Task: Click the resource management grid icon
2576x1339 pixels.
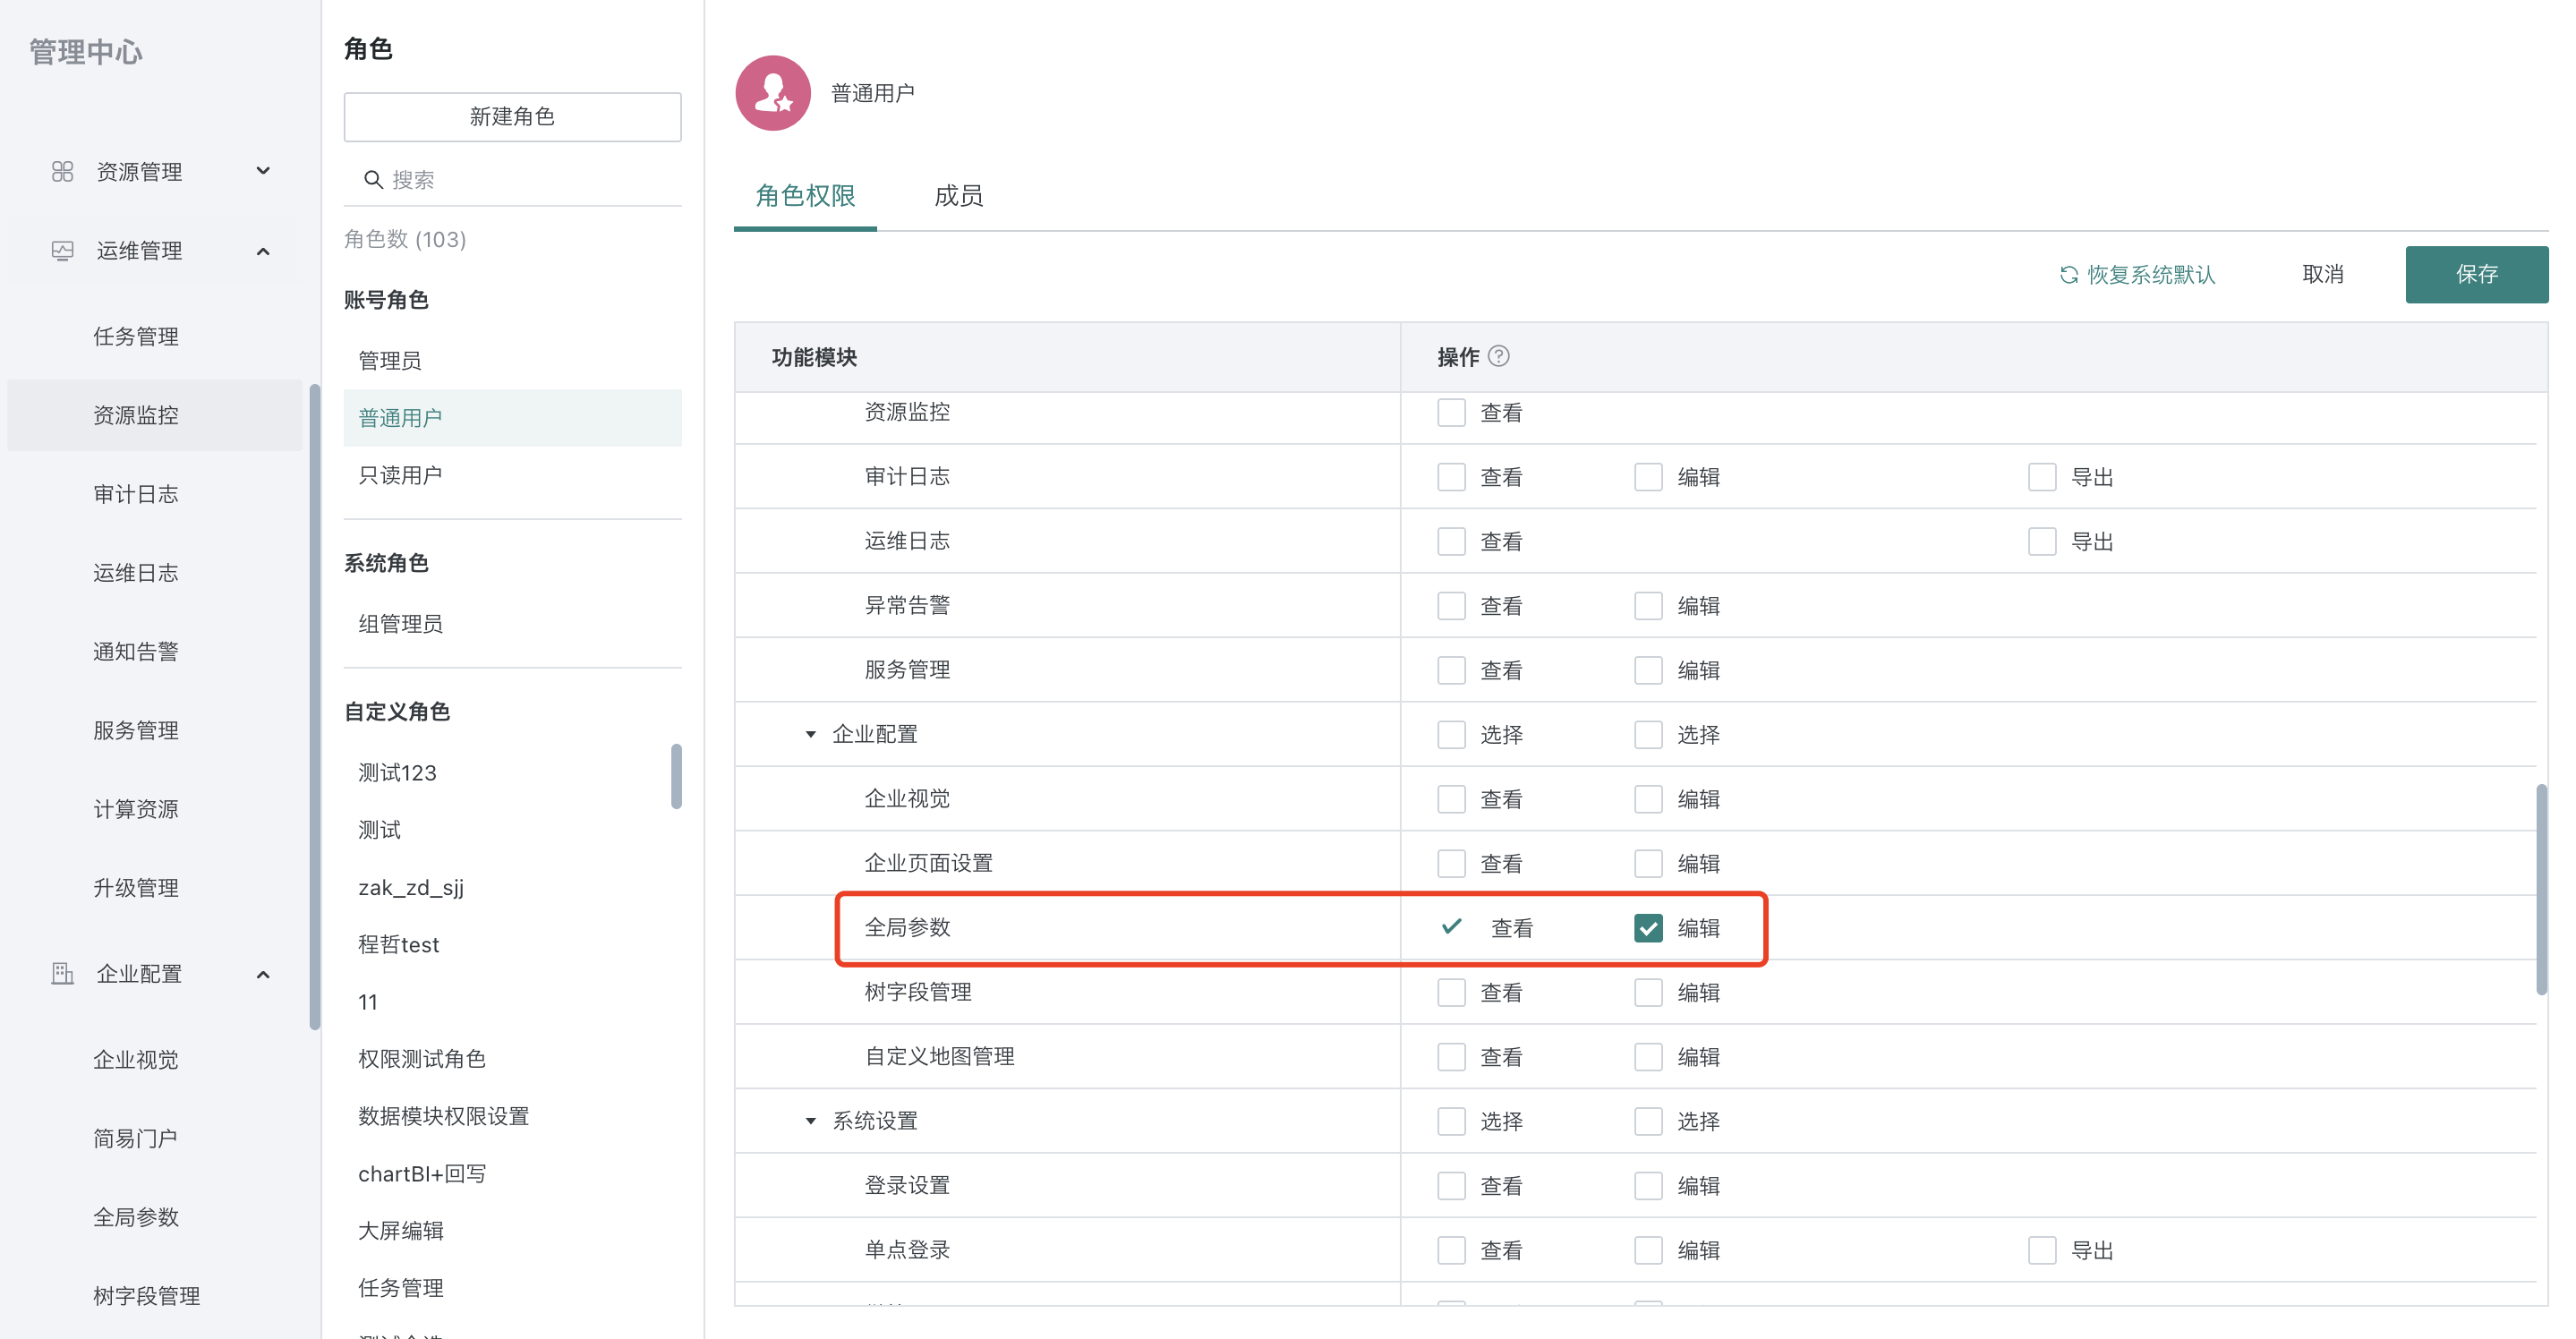Action: 62,172
